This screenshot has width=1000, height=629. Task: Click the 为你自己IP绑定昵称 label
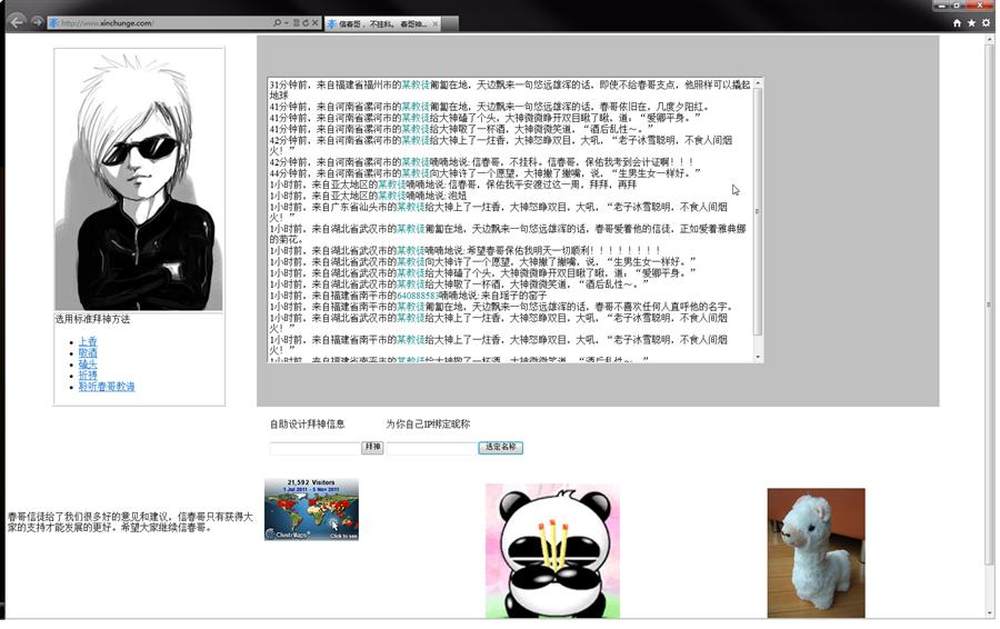click(x=428, y=424)
